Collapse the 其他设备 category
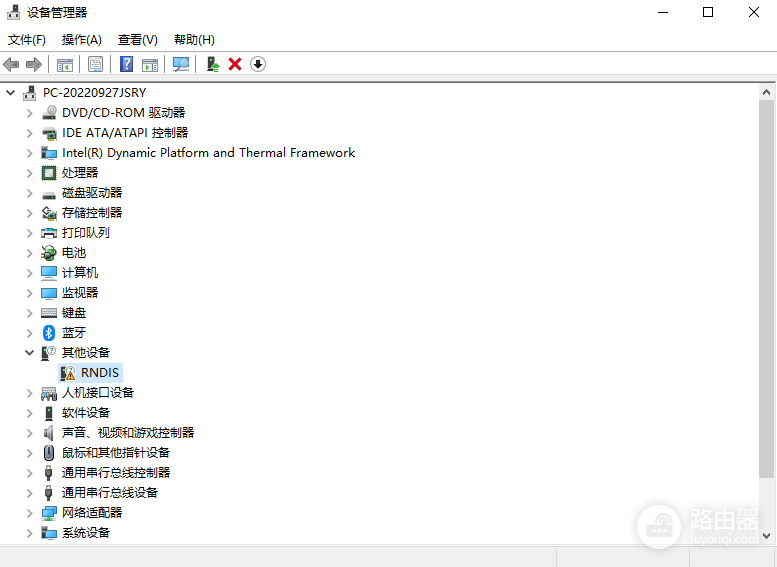777x567 pixels. [30, 353]
